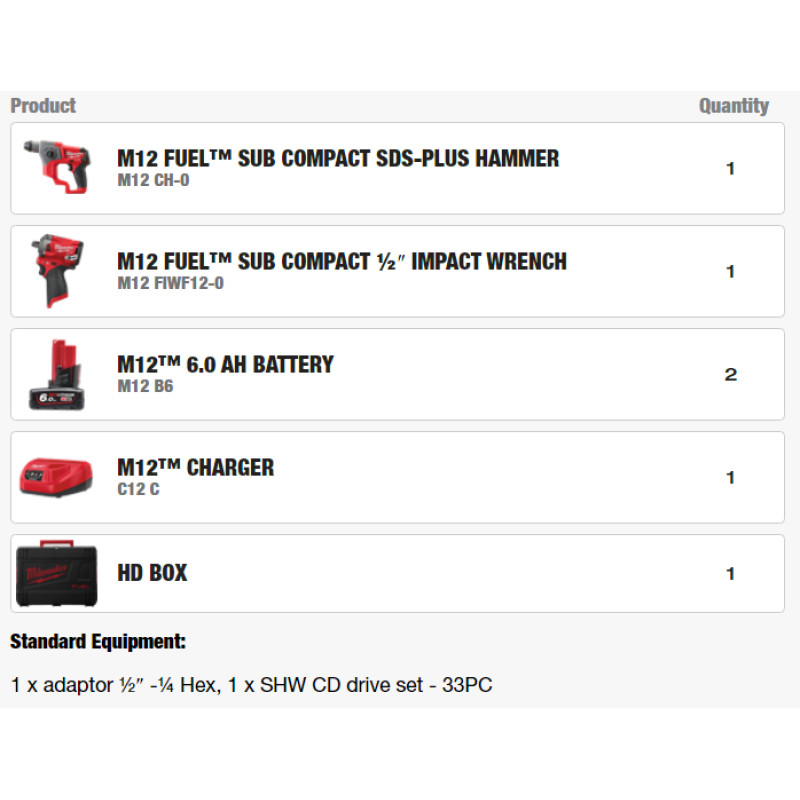Click model number M12 FIWF12-0
This screenshot has height=800, width=800.
(x=170, y=284)
